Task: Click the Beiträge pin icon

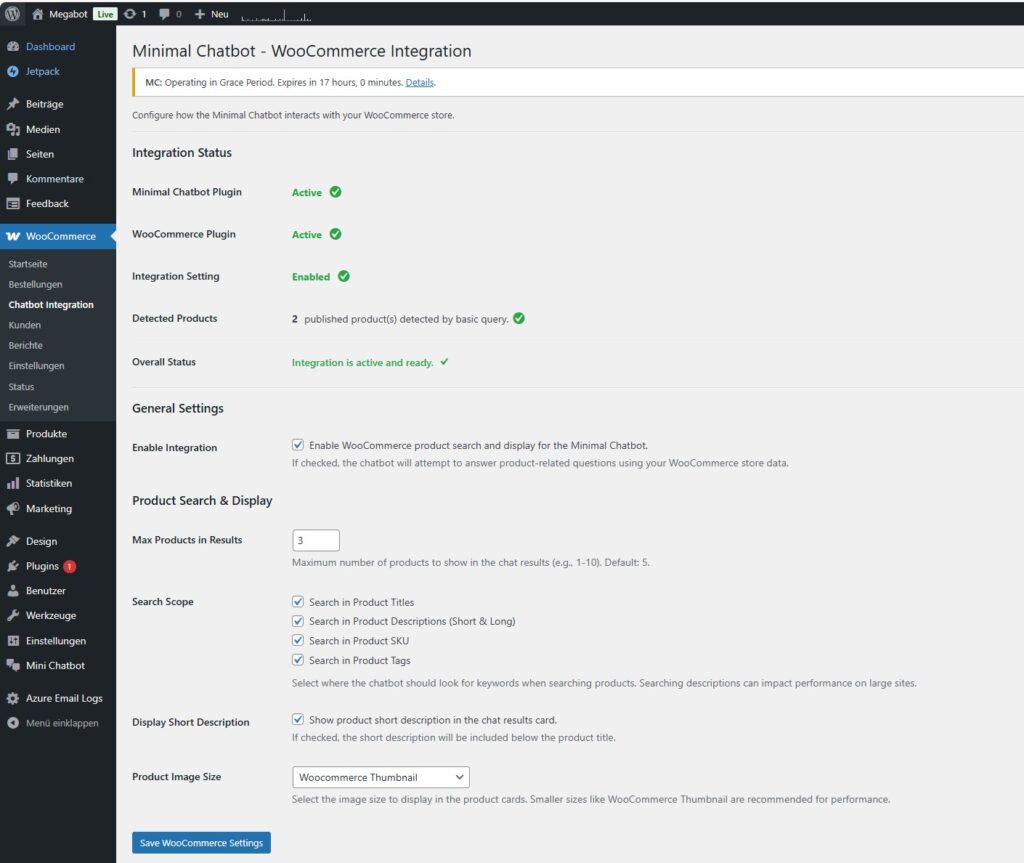Action: tap(13, 104)
